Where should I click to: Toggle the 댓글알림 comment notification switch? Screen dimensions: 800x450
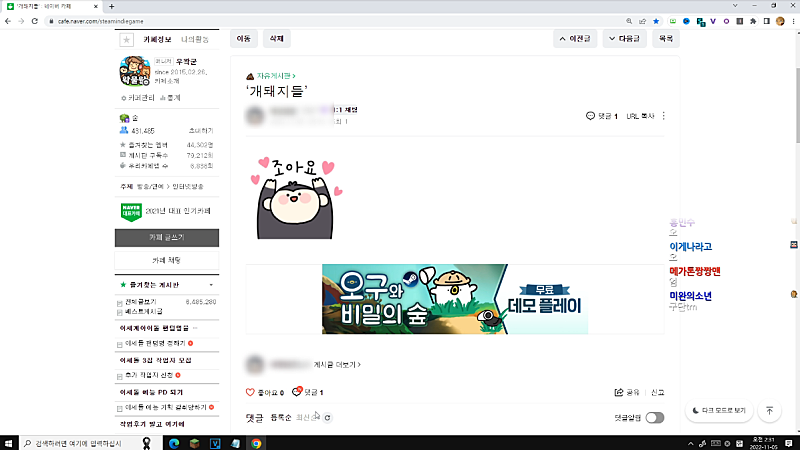coord(655,417)
